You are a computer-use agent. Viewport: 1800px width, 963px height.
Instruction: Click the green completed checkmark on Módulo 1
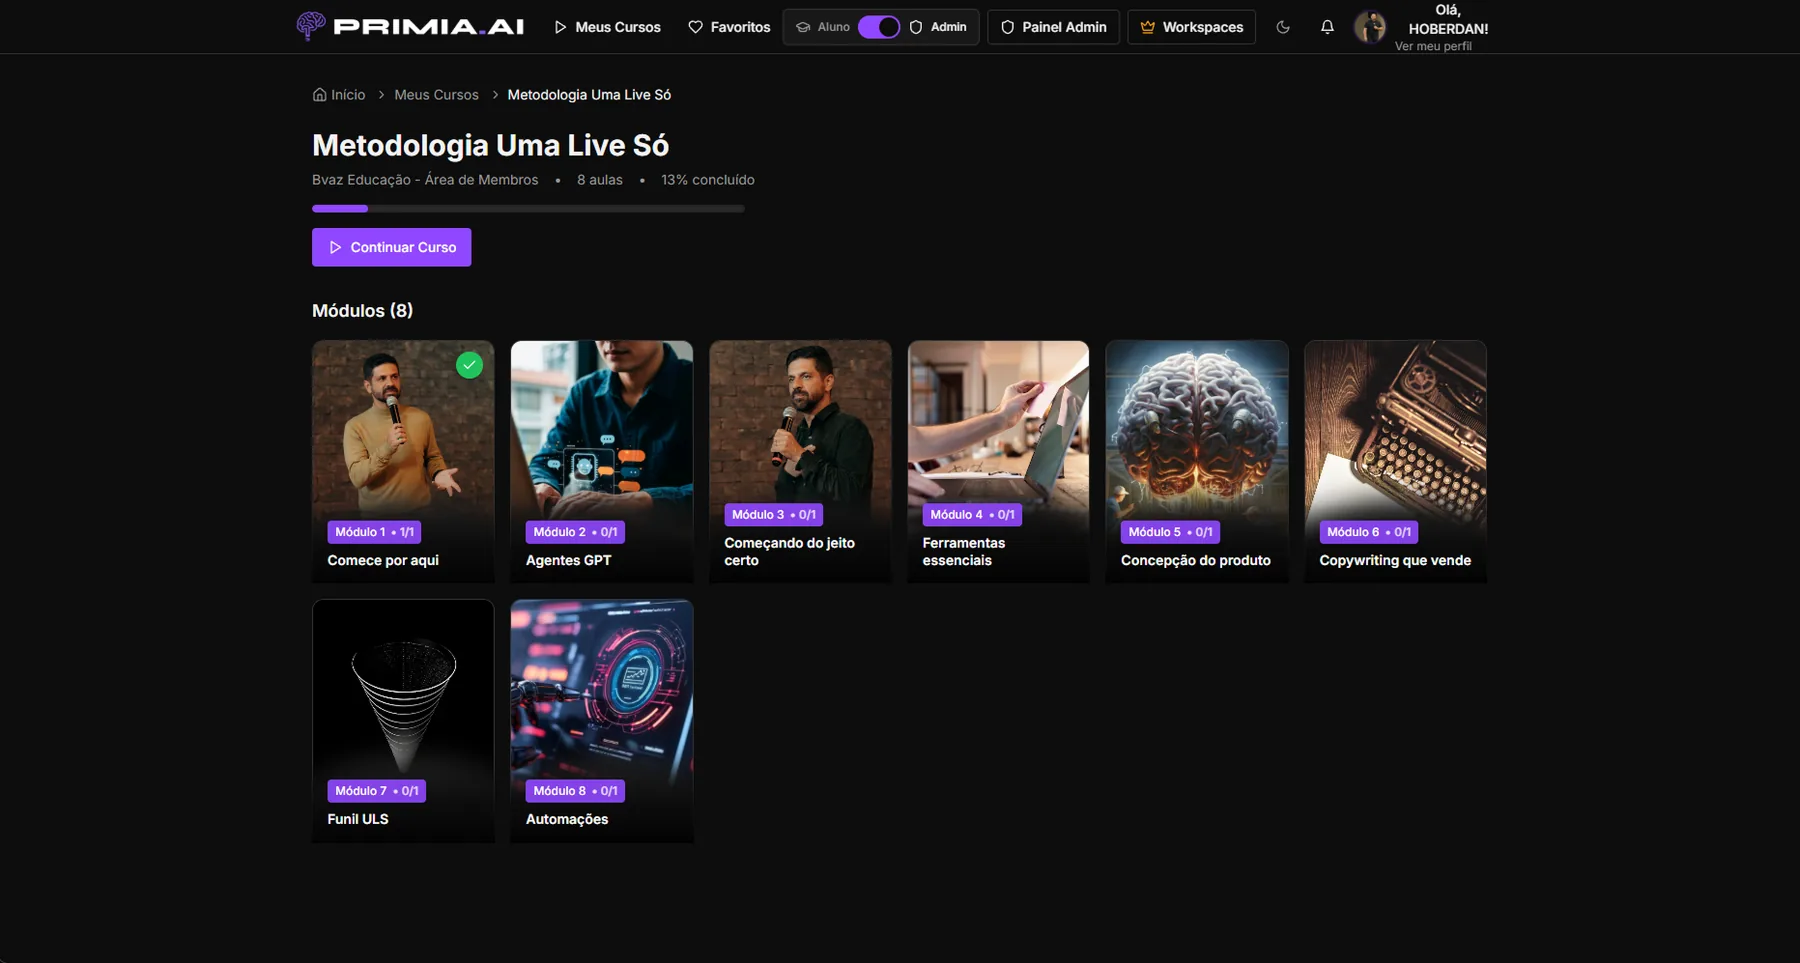point(469,365)
